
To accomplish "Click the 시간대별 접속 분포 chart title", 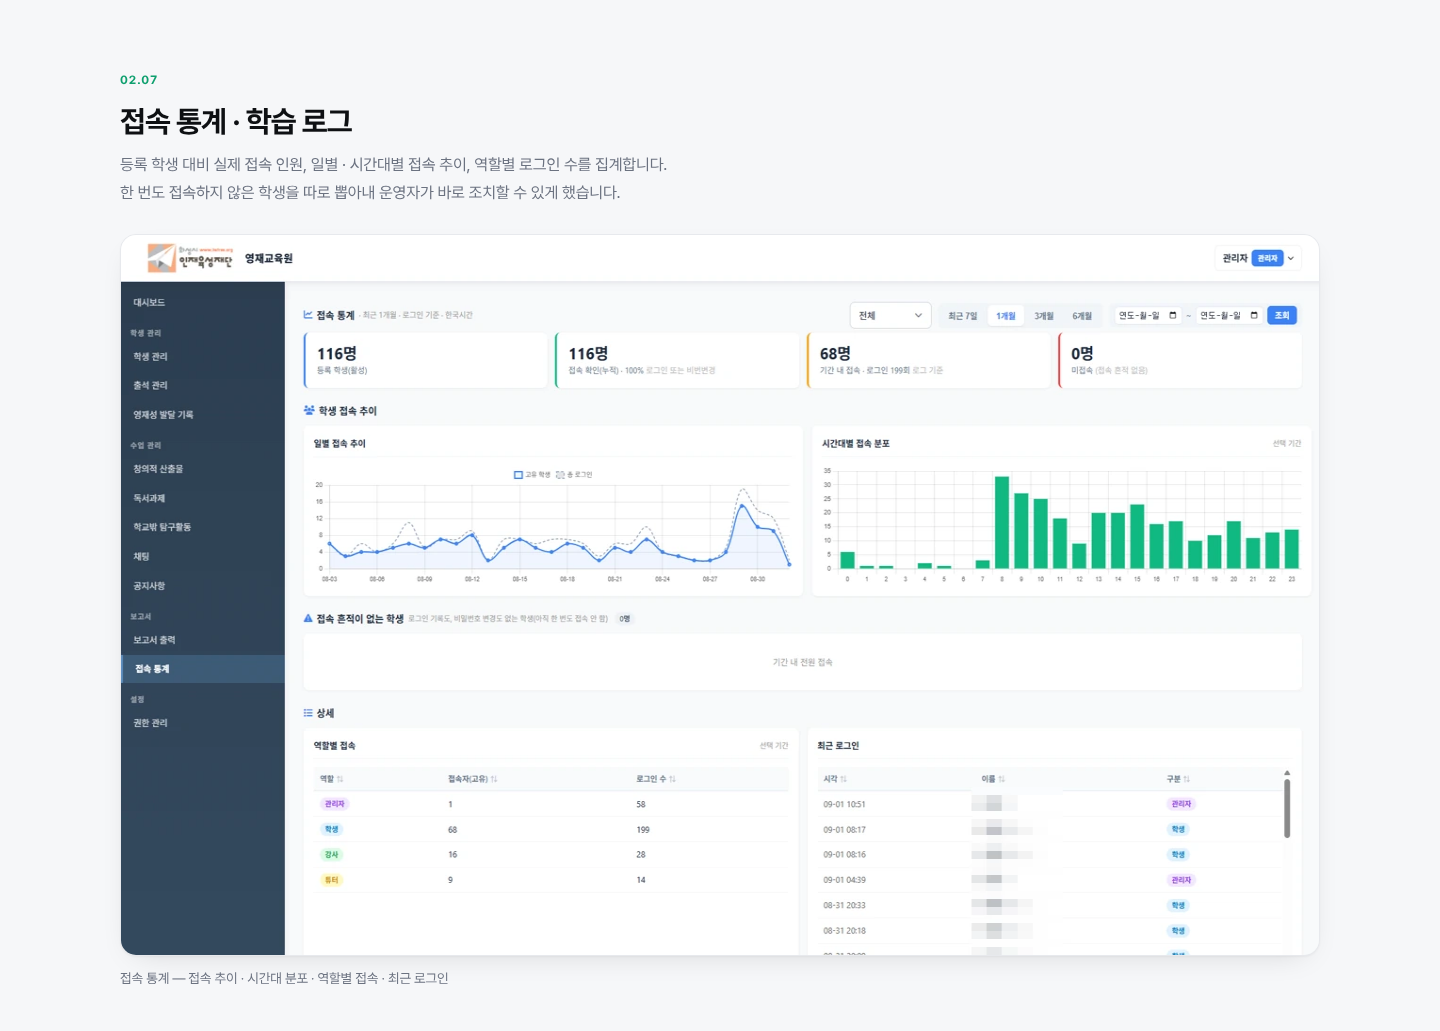I will 856,444.
